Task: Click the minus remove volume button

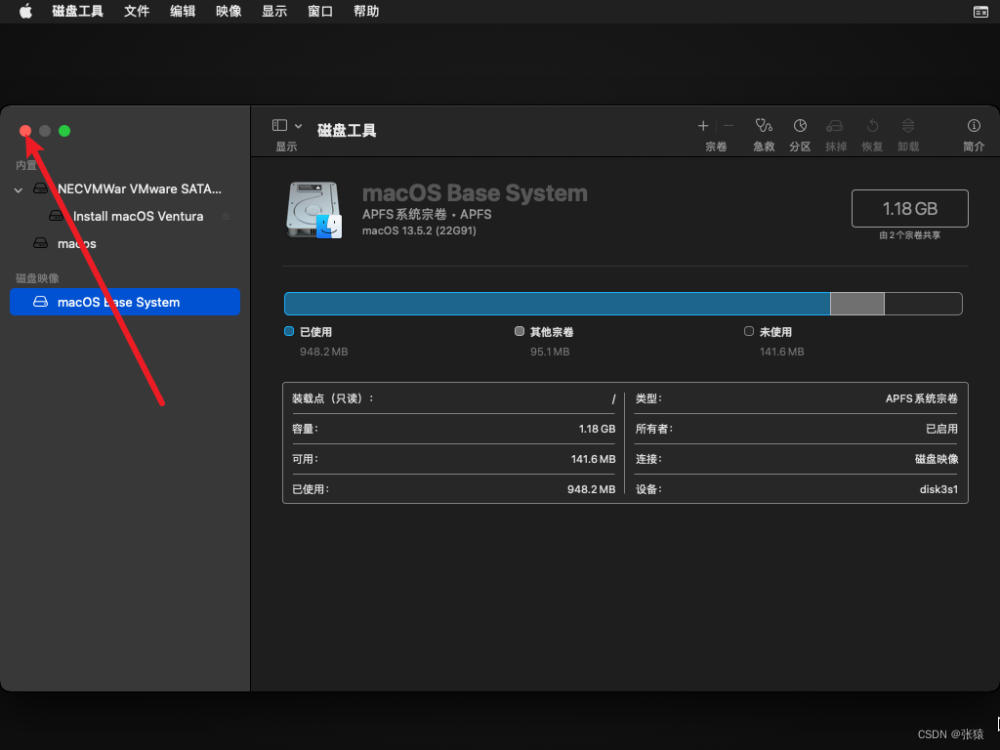Action: 728,126
